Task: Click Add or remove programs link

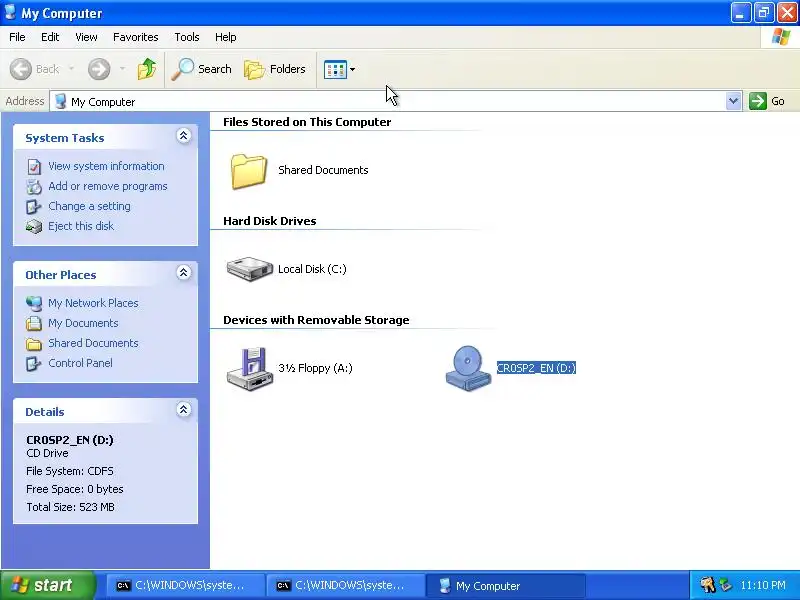Action: tap(108, 186)
